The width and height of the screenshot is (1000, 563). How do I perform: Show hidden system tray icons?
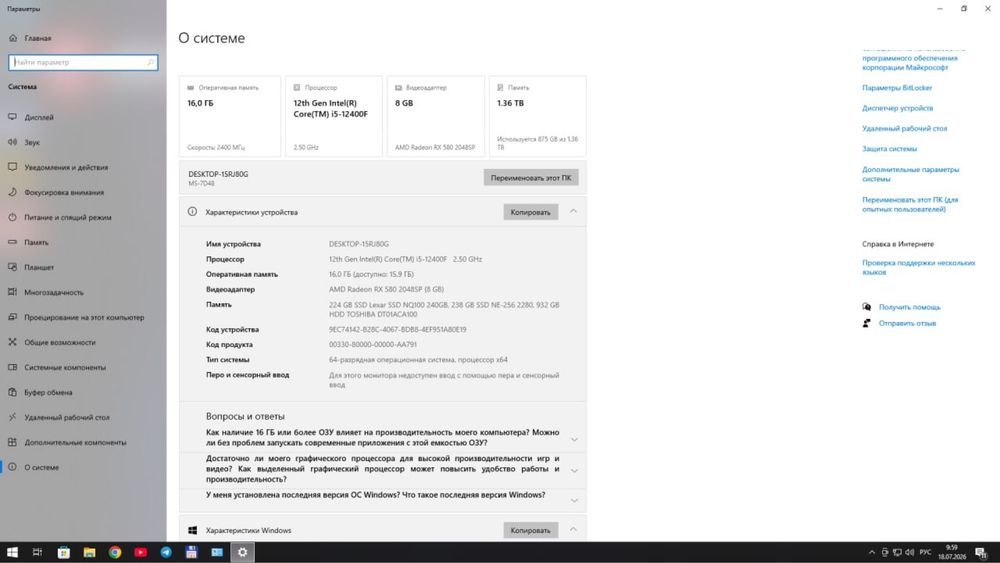pos(872,552)
